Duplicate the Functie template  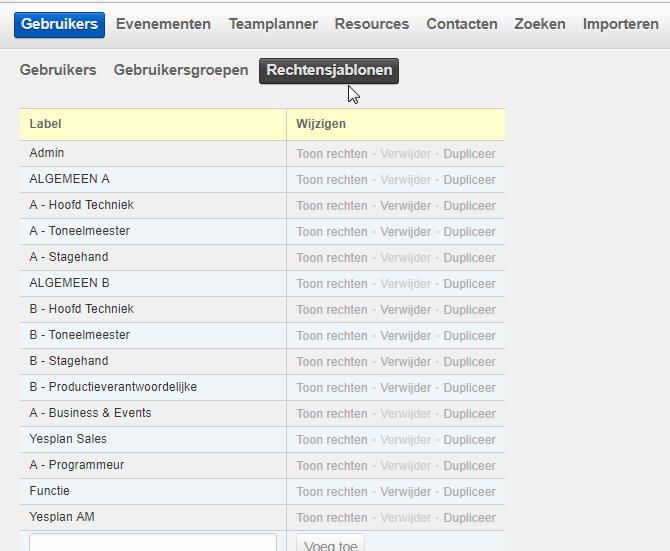point(469,492)
